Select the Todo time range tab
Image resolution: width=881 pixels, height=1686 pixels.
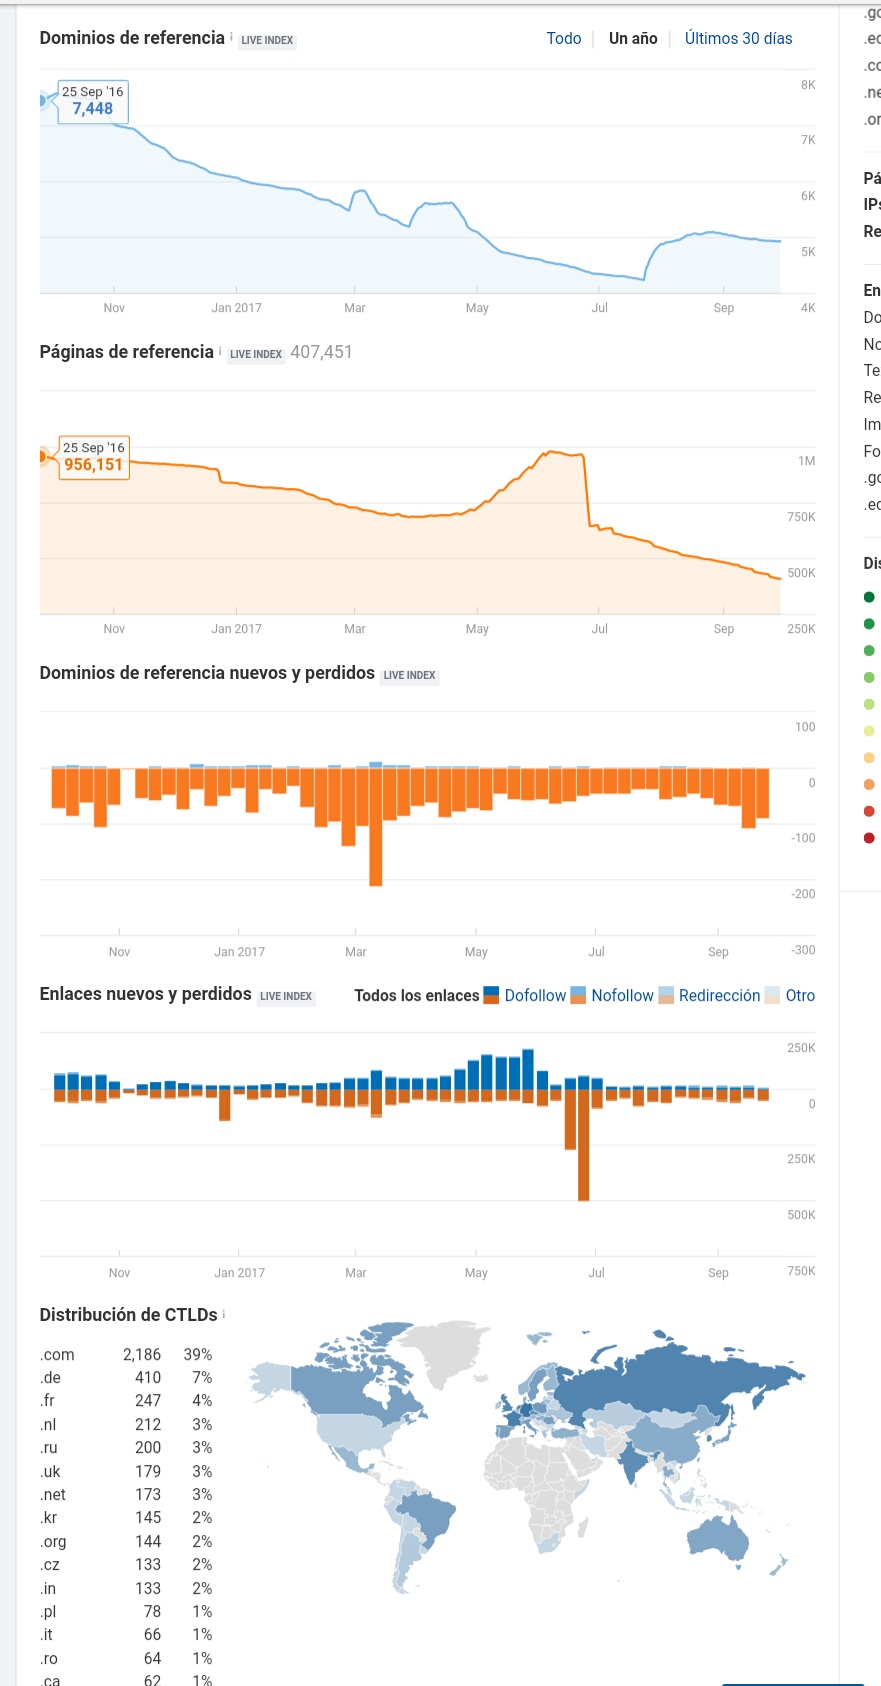tap(564, 38)
